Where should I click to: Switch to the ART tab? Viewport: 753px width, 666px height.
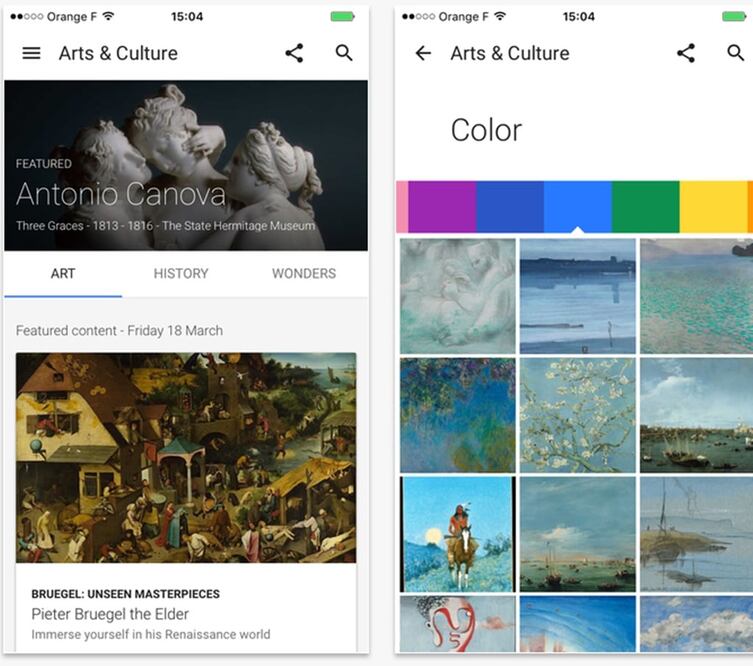63,273
